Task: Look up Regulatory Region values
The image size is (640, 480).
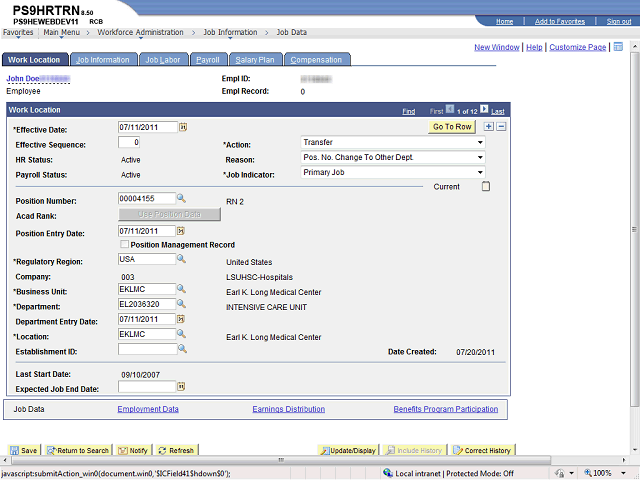Action: coord(181,259)
